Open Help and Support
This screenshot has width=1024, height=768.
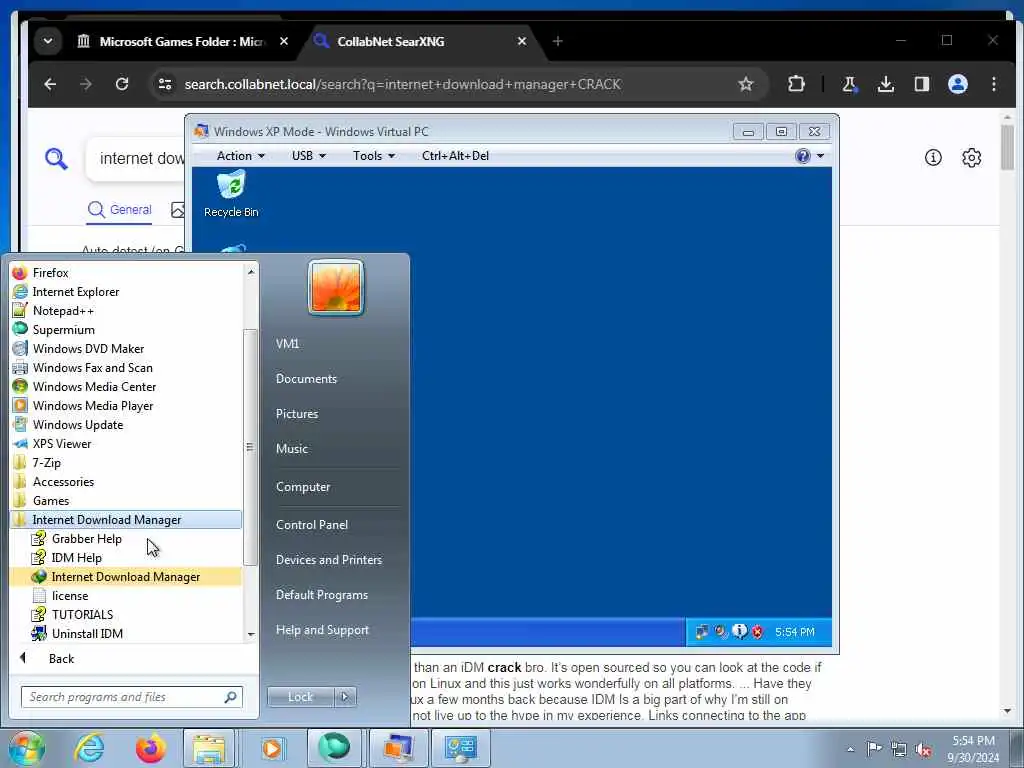(322, 630)
